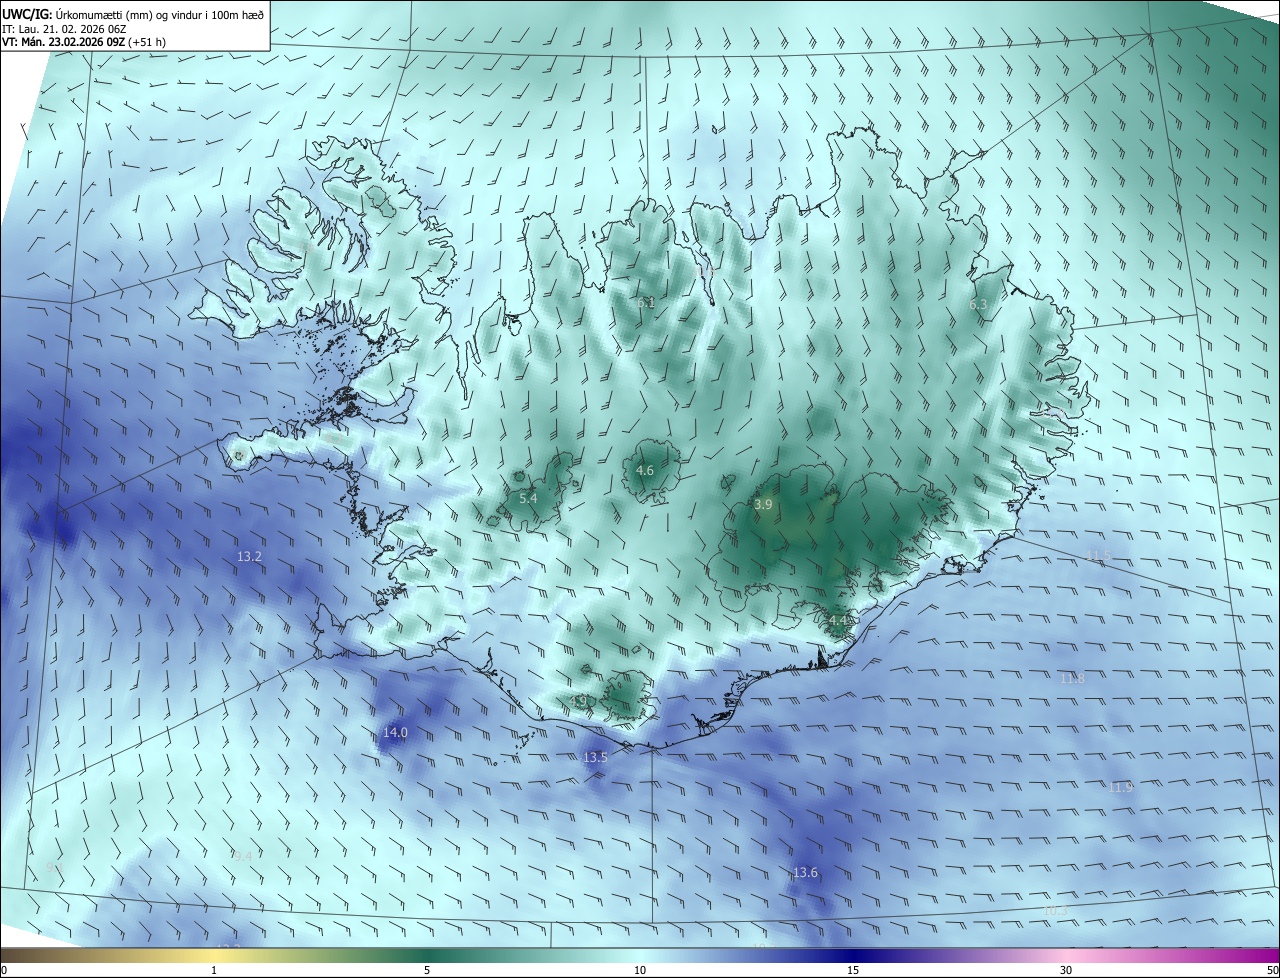The height and width of the screenshot is (978, 1280).
Task: Click the 11.9 value label
Action: [x=1121, y=788]
